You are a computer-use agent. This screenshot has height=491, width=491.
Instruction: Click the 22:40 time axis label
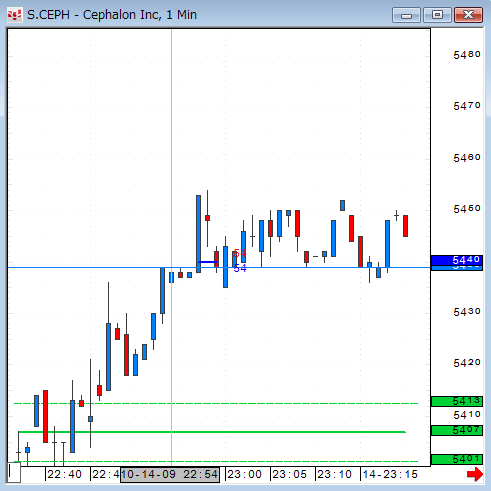64,474
